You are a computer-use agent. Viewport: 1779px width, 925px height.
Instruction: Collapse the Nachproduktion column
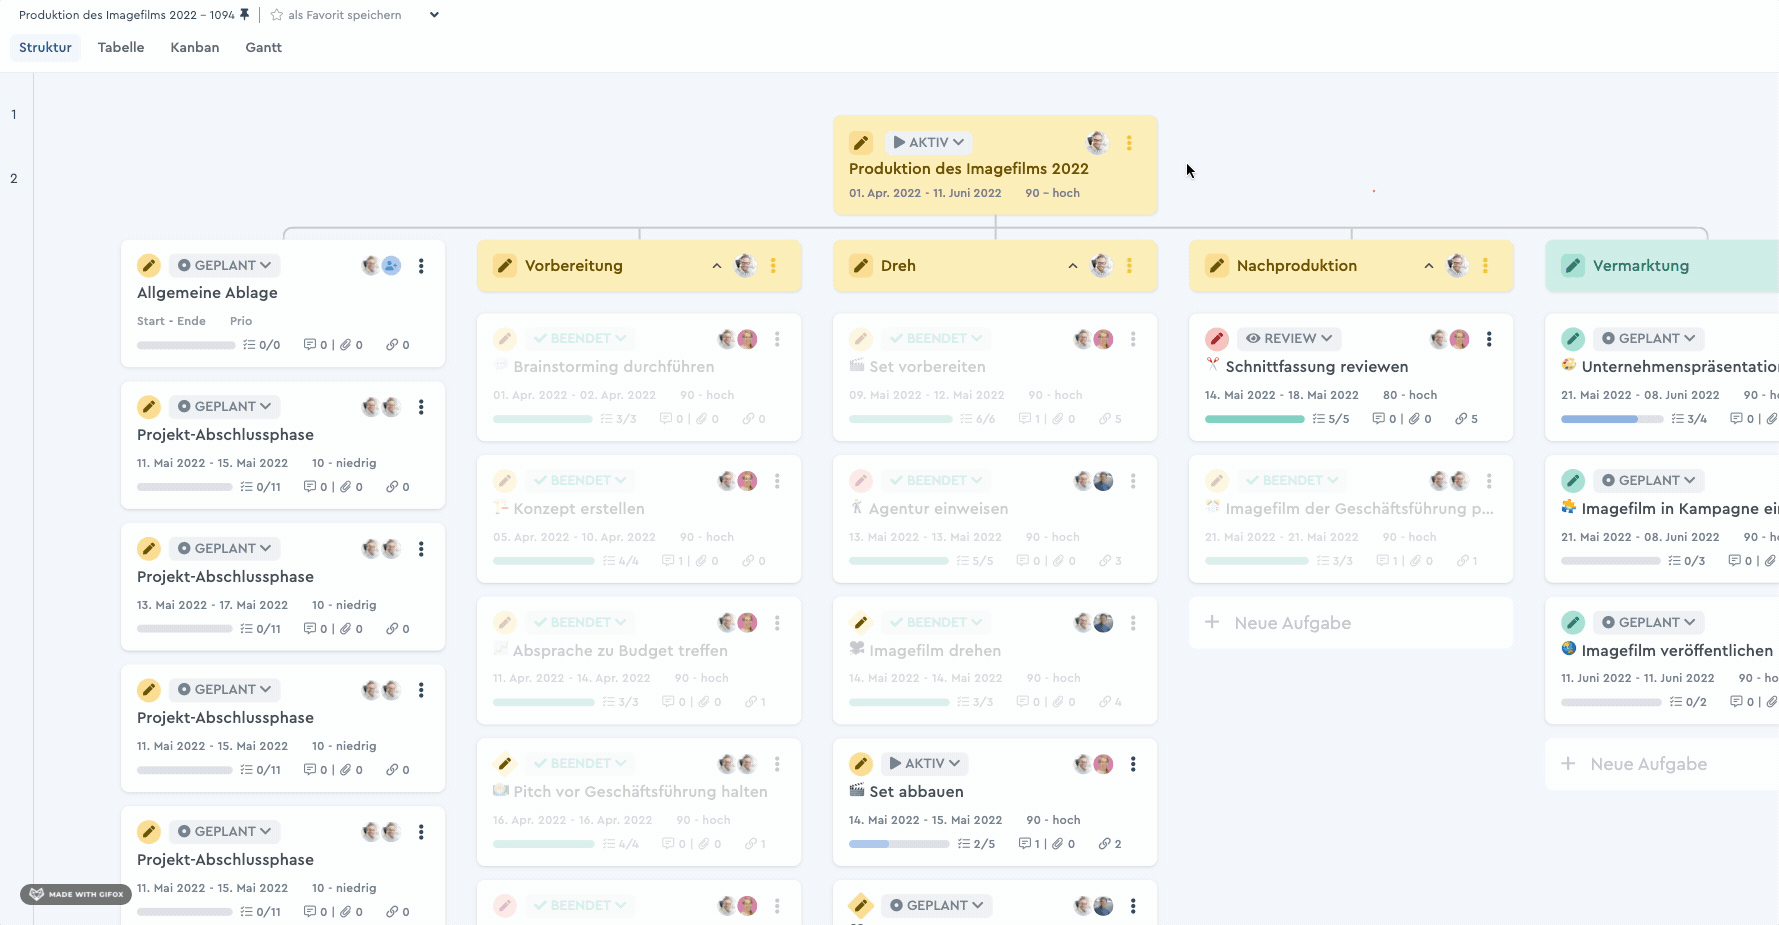pyautogui.click(x=1429, y=266)
